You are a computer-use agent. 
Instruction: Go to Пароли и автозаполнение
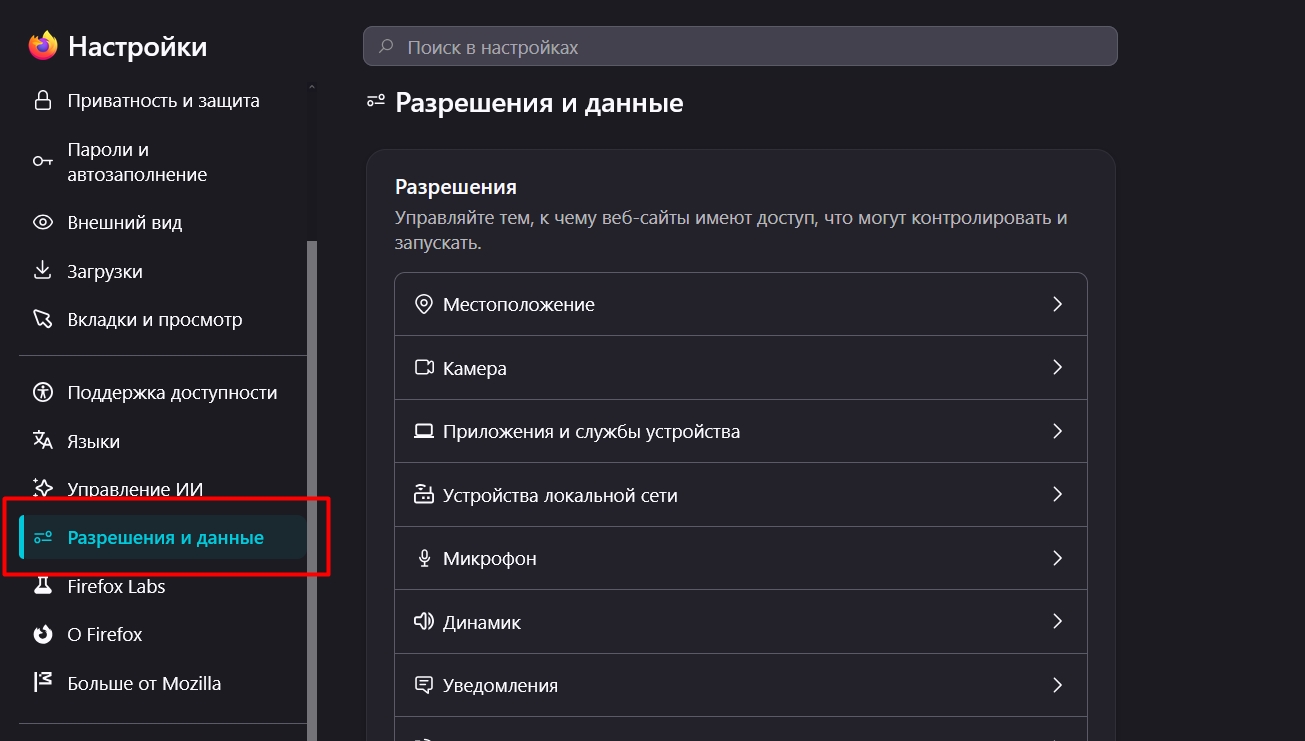[x=163, y=162]
